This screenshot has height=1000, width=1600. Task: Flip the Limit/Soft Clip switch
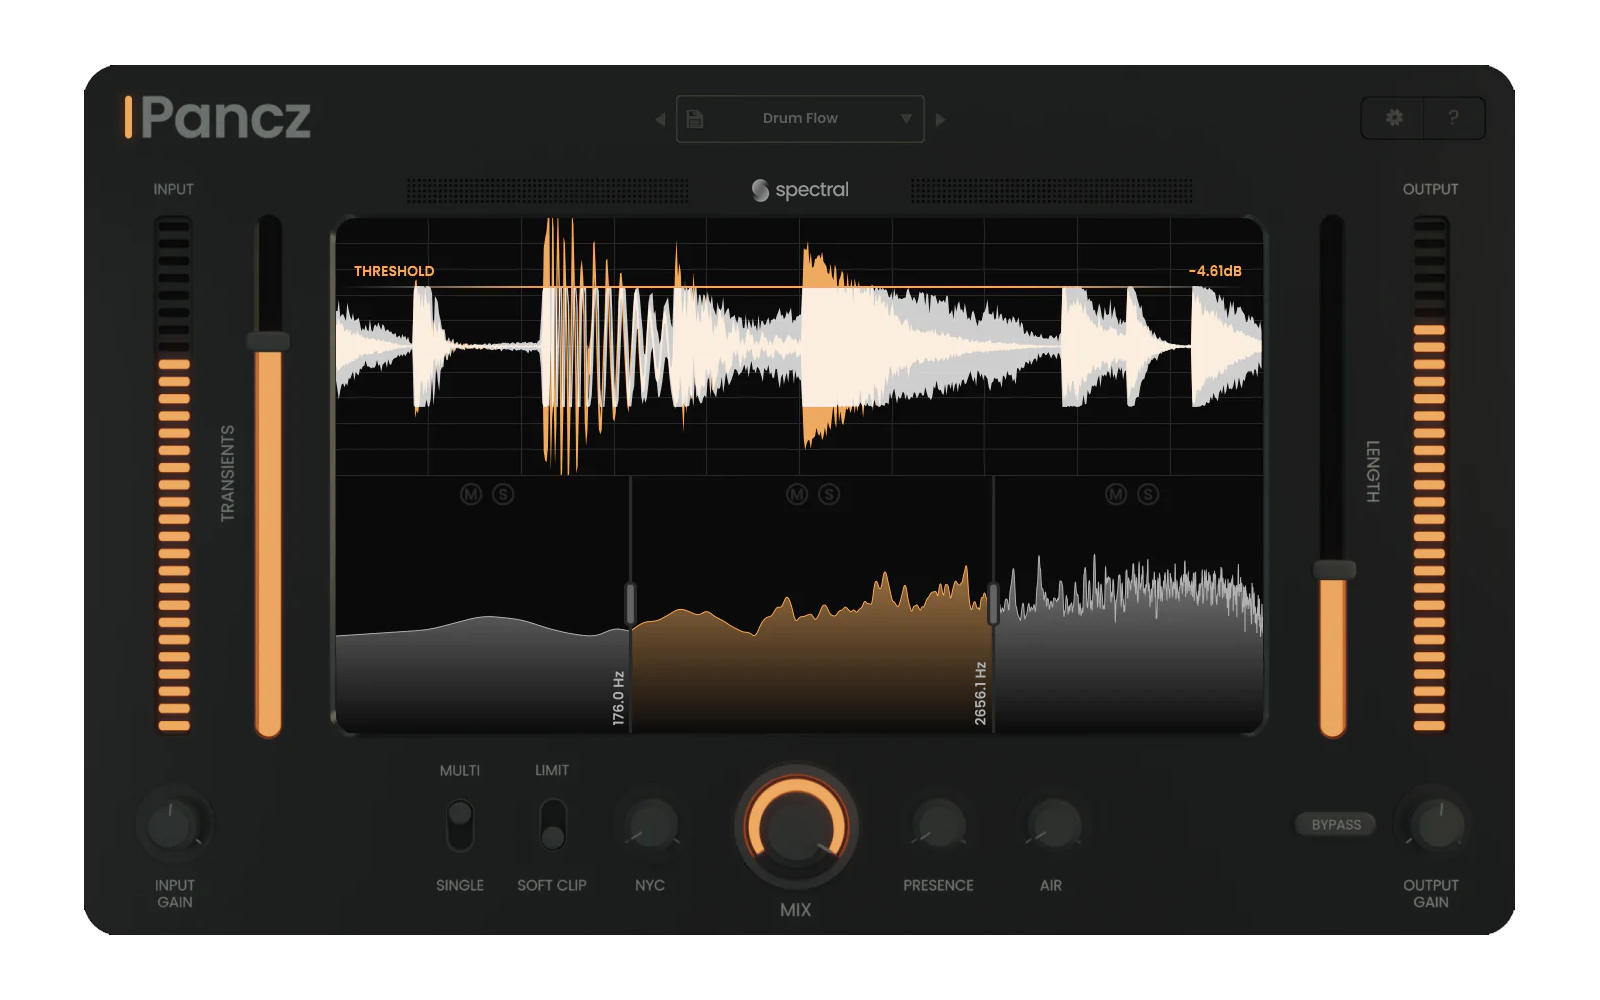click(x=552, y=825)
